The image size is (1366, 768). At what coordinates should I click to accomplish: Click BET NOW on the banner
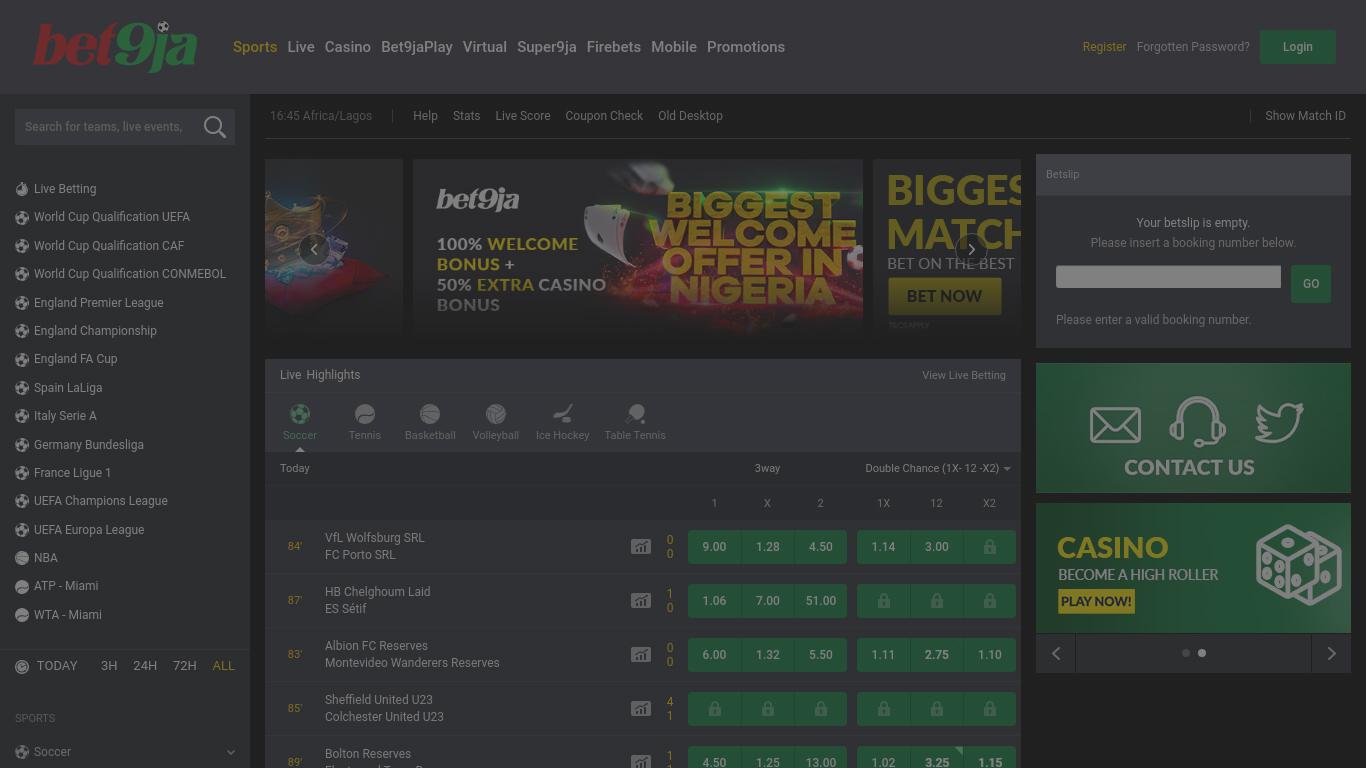944,296
